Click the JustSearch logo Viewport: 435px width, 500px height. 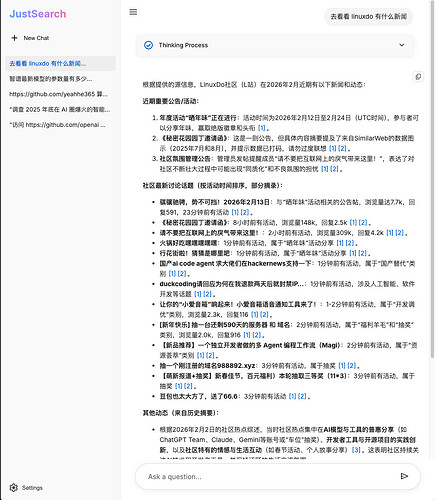point(38,14)
